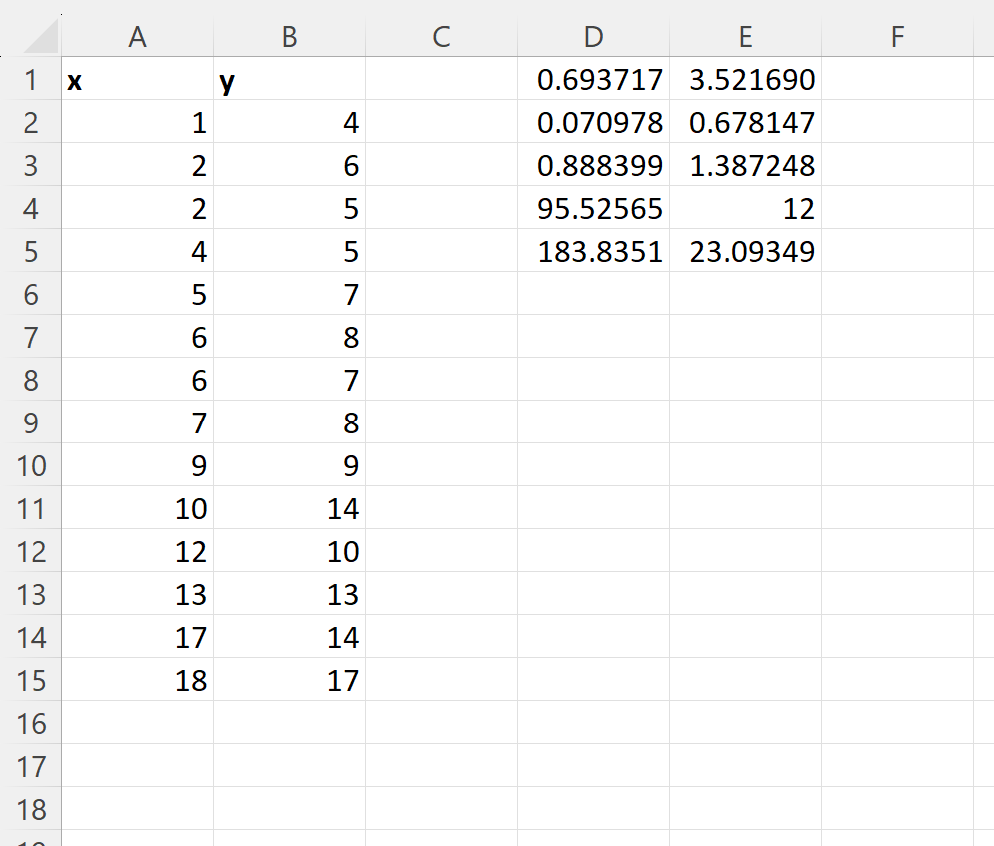Select cell E5 showing 23.09349
The width and height of the screenshot is (994, 846).
point(746,252)
